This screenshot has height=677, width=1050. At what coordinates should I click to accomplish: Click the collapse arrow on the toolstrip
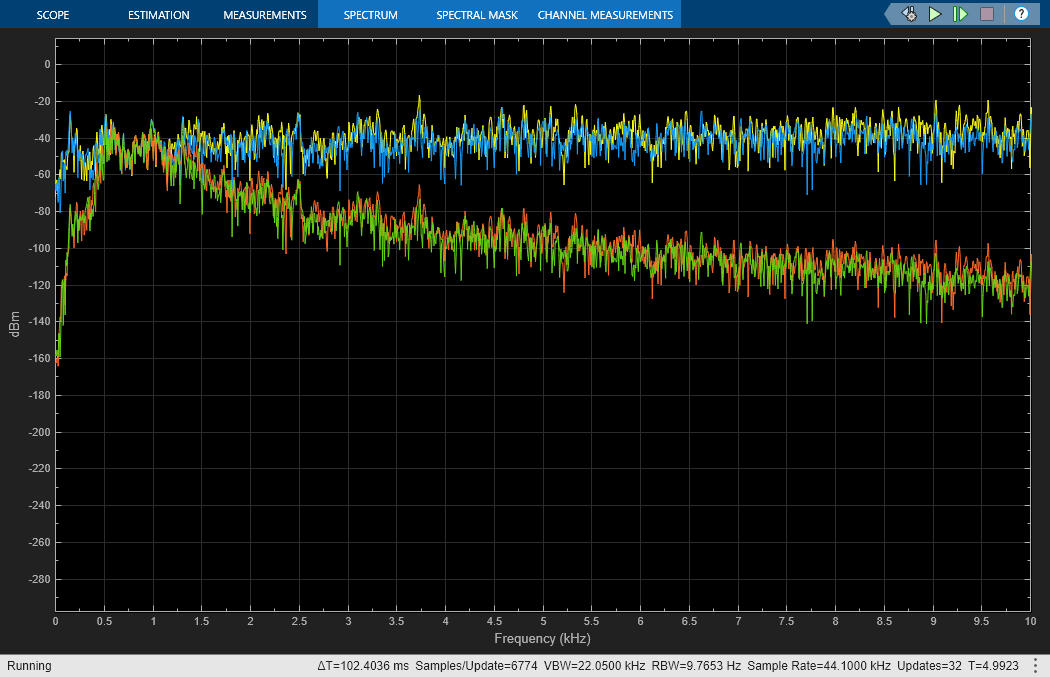[x=886, y=13]
